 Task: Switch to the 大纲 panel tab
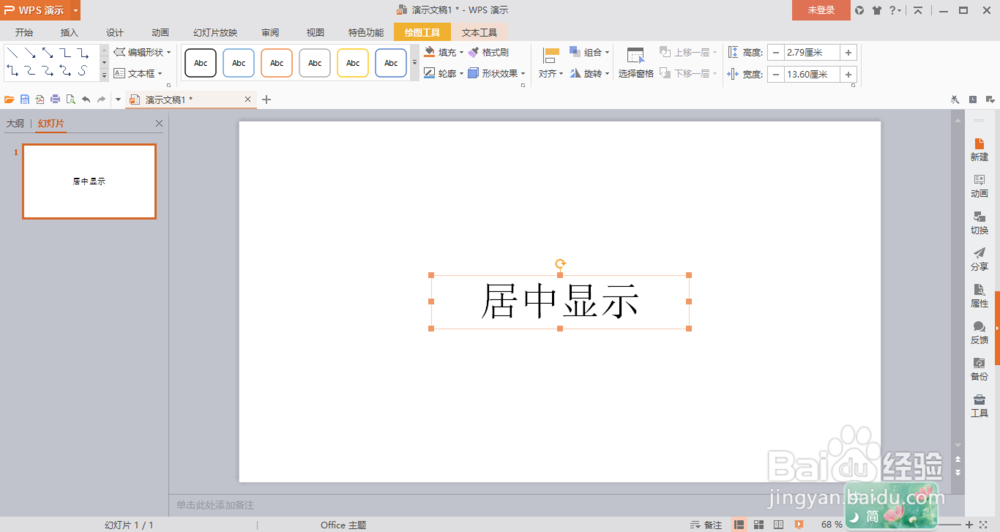[x=15, y=123]
